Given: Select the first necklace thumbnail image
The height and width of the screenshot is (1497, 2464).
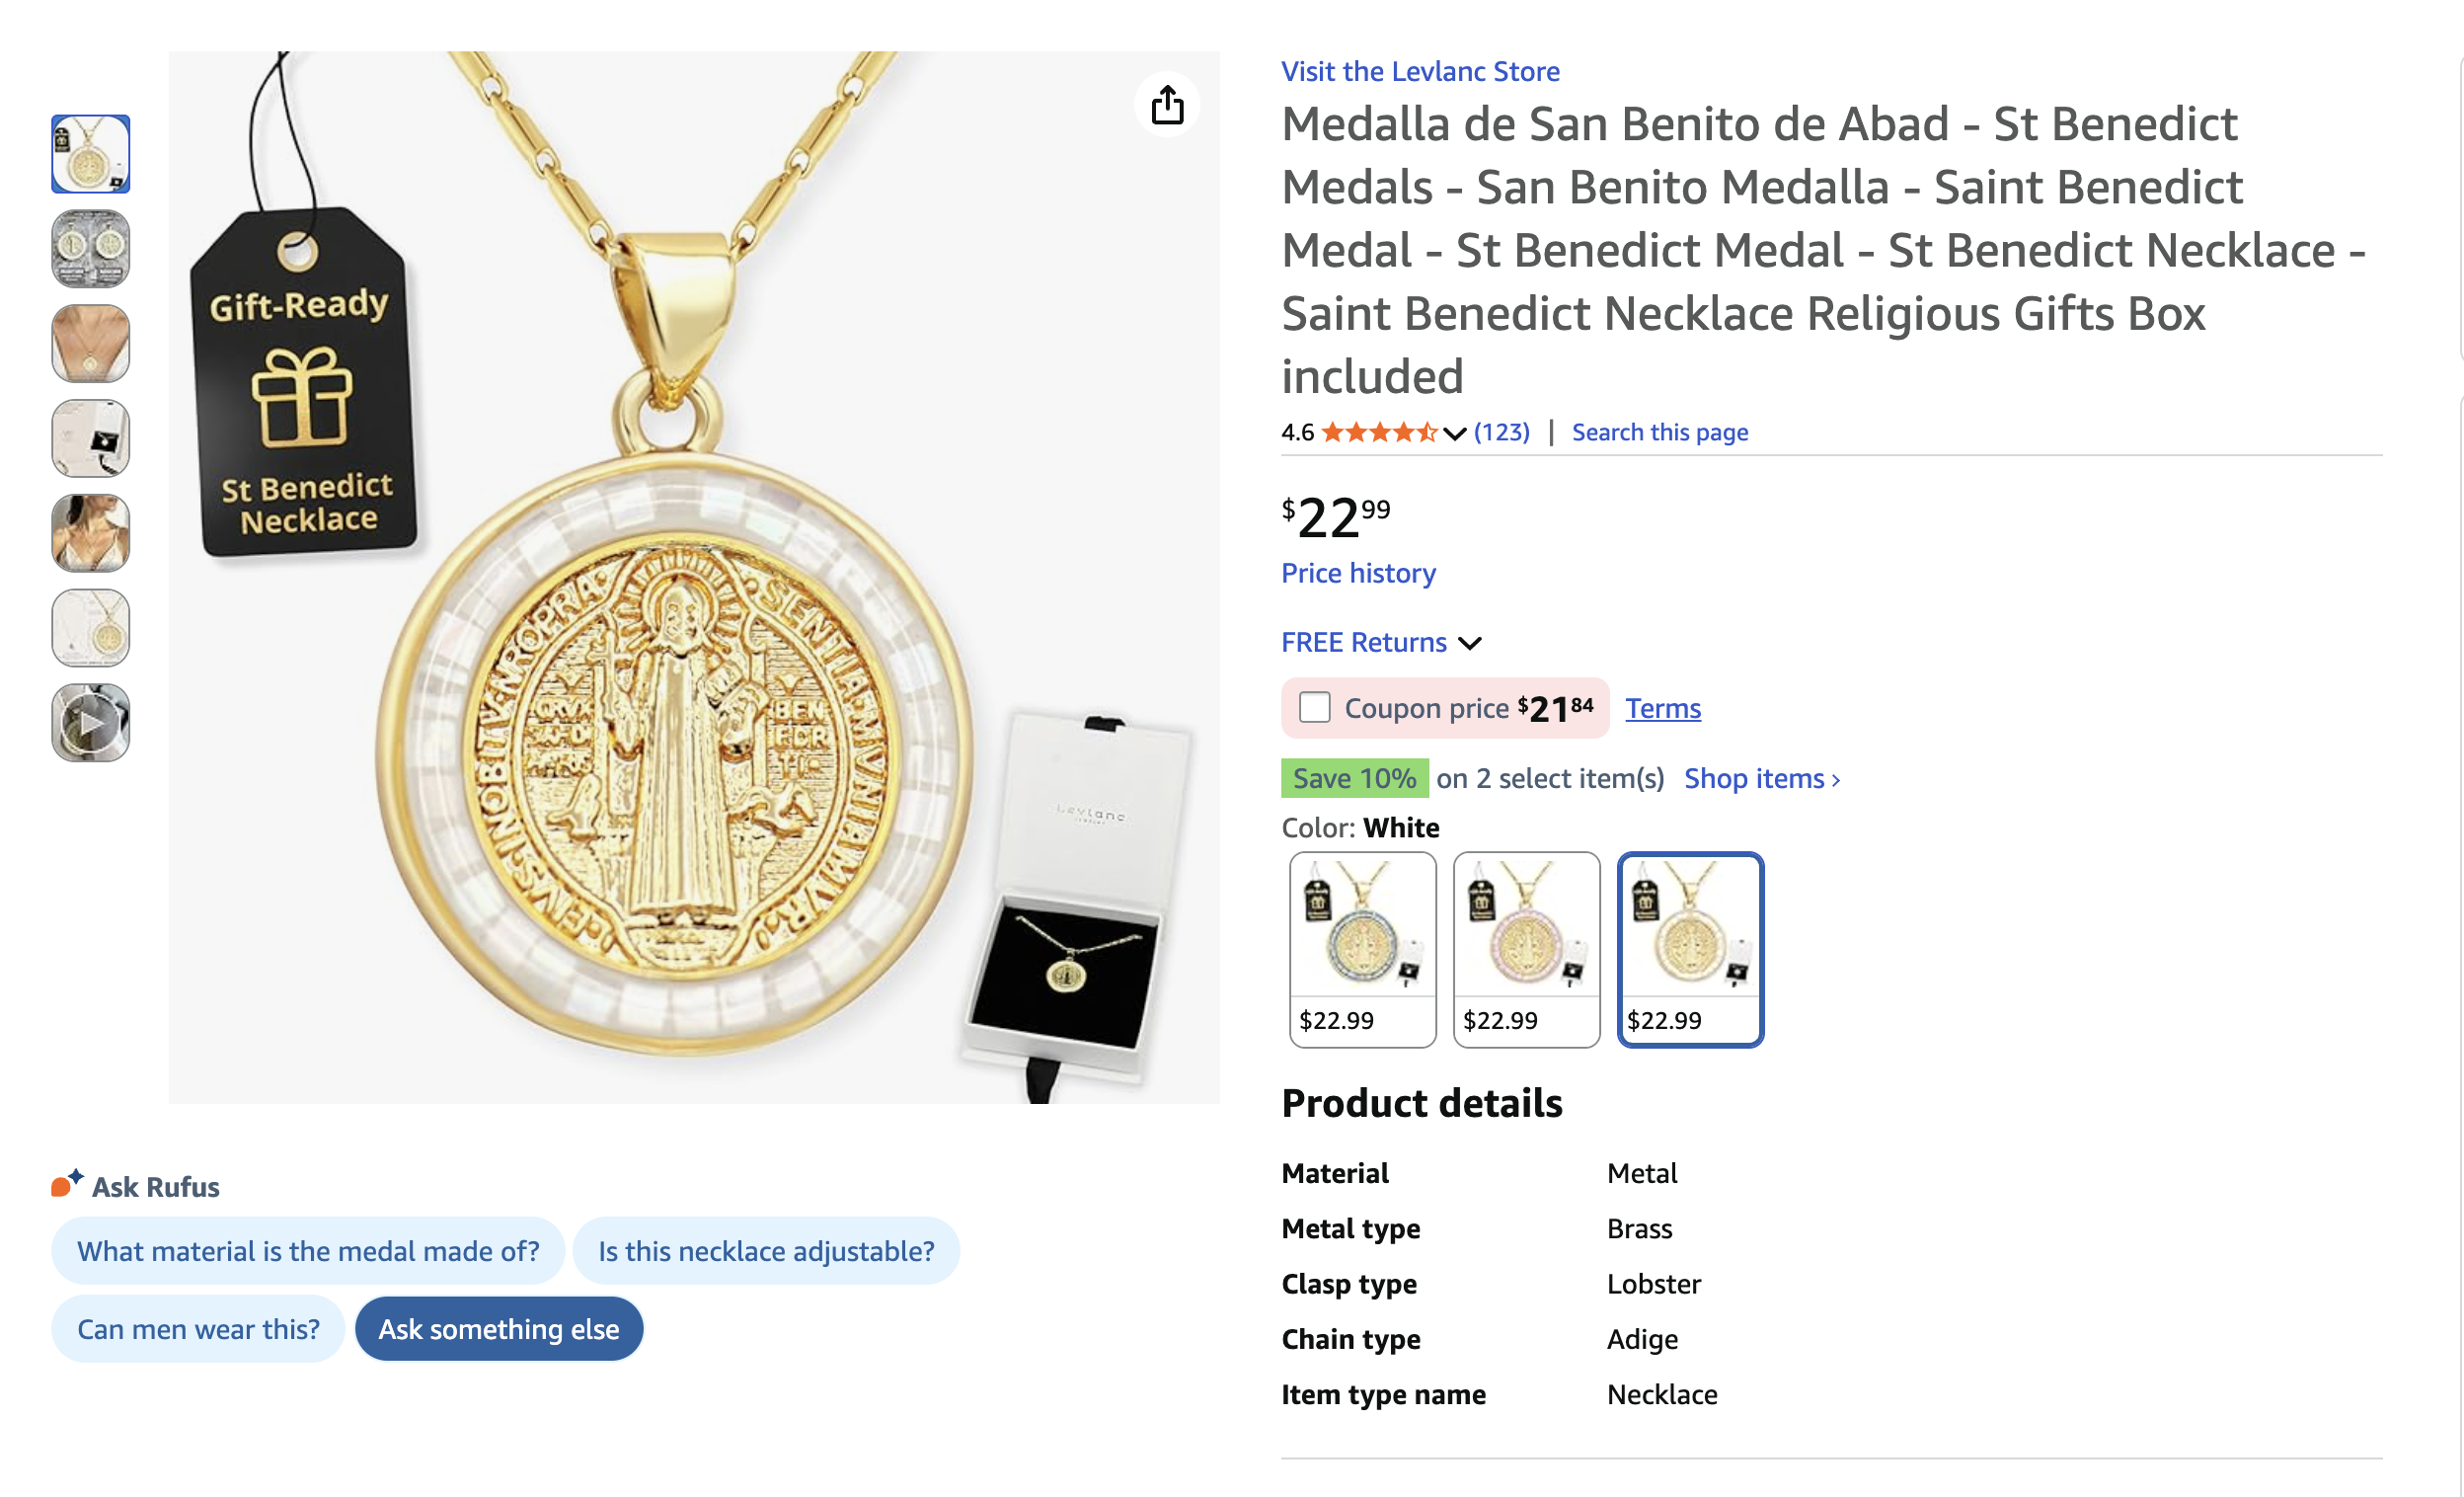Looking at the screenshot, I should (91, 154).
